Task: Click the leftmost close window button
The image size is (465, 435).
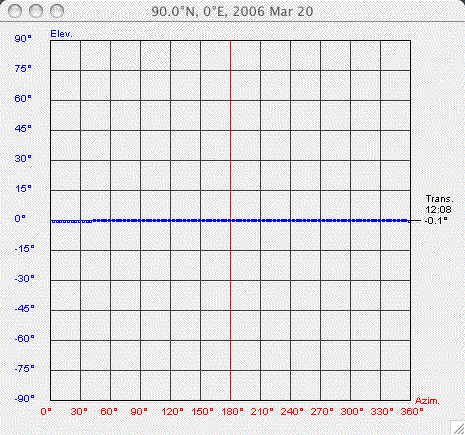Action: point(15,11)
